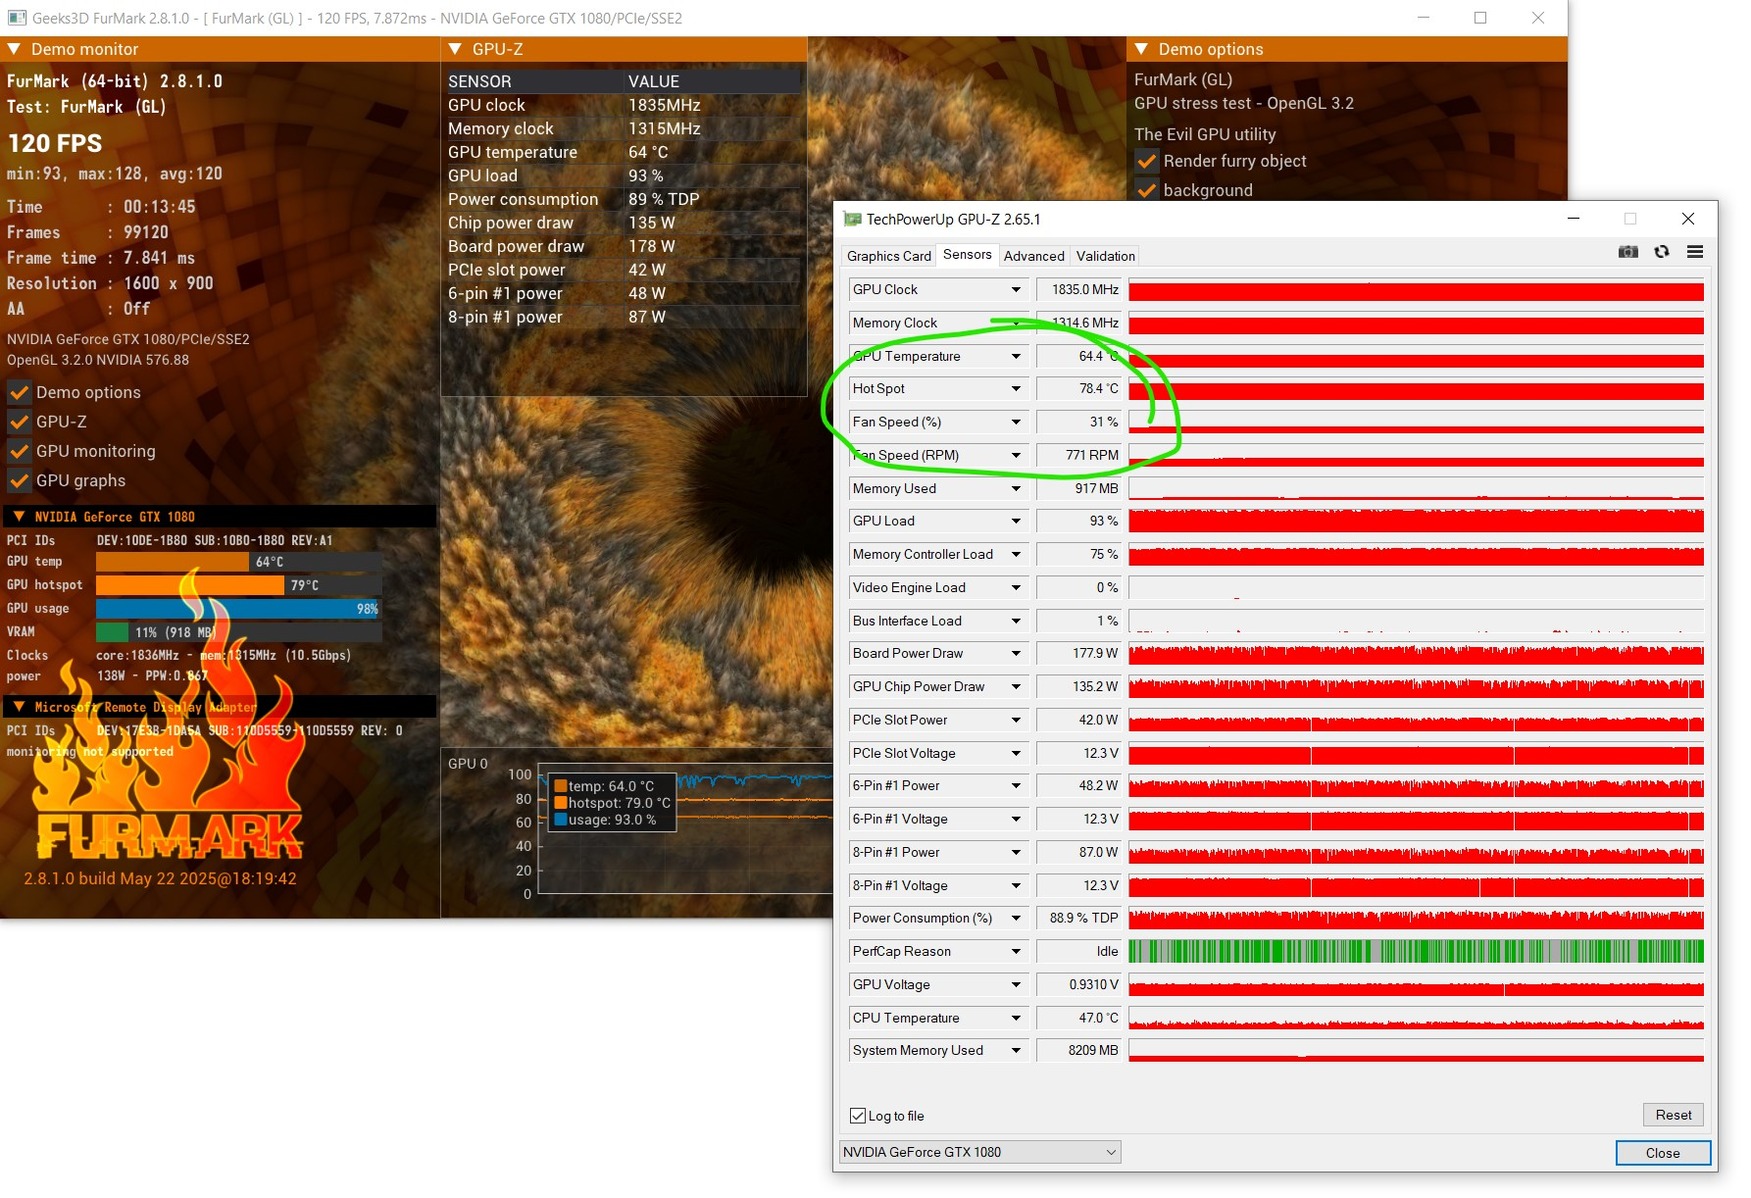This screenshot has height=1198, width=1751.
Task: Click the Close button in GPU-Z
Action: point(1663,1153)
